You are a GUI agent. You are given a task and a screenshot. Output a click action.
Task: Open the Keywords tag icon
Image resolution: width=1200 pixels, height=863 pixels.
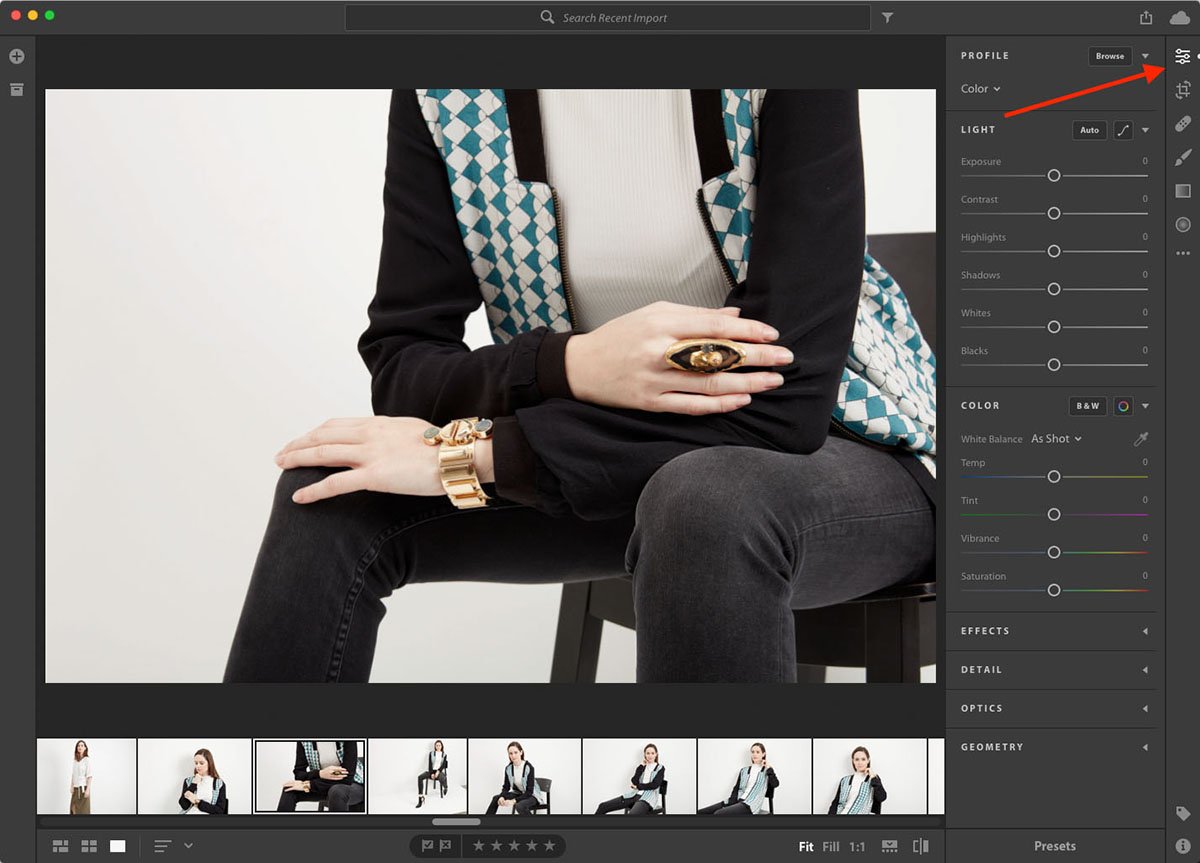(1182, 814)
